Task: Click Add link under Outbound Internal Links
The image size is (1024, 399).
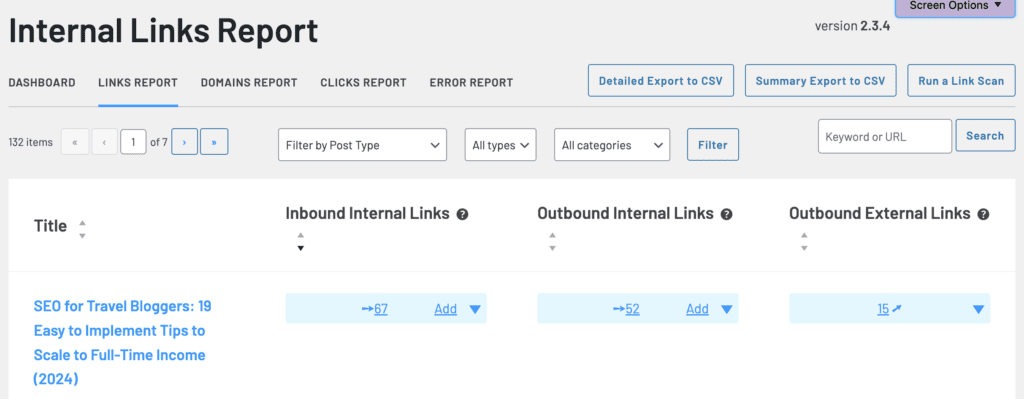Action: (697, 309)
